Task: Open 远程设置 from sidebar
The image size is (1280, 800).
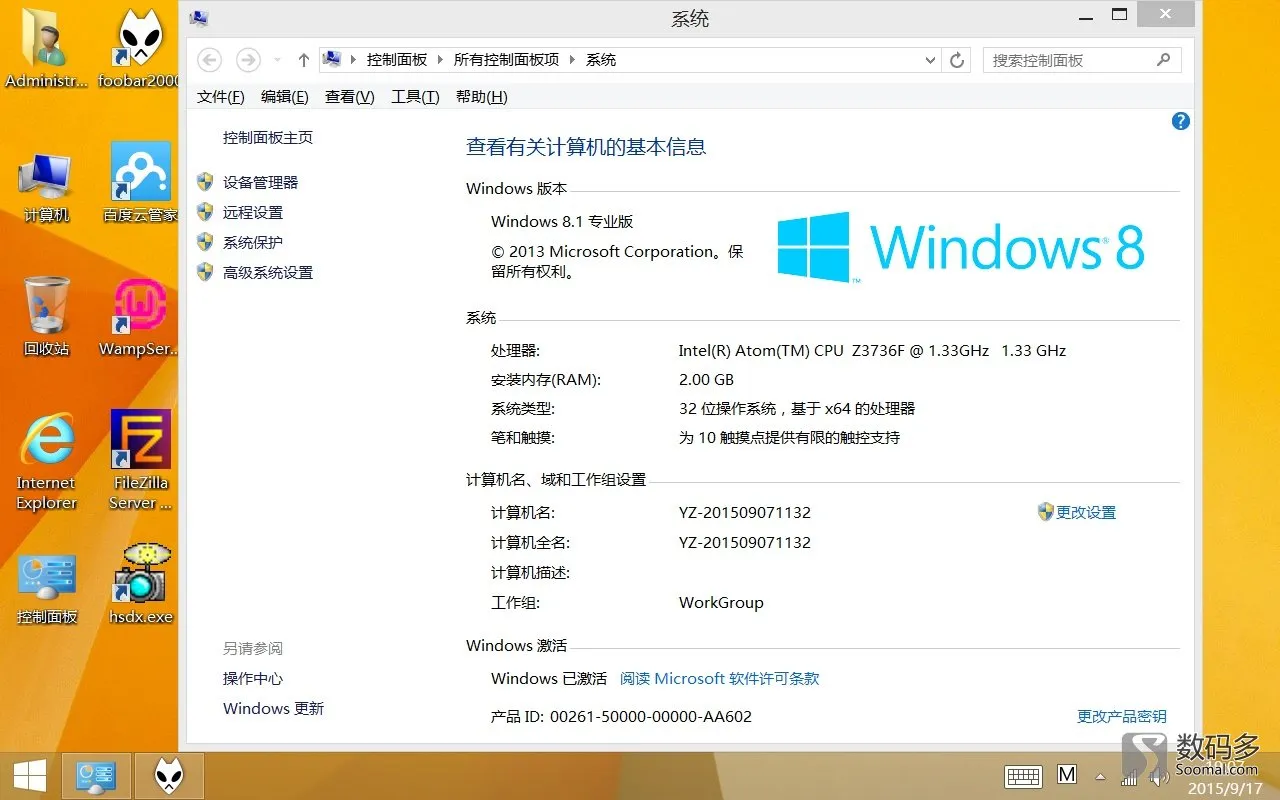Action: [253, 213]
